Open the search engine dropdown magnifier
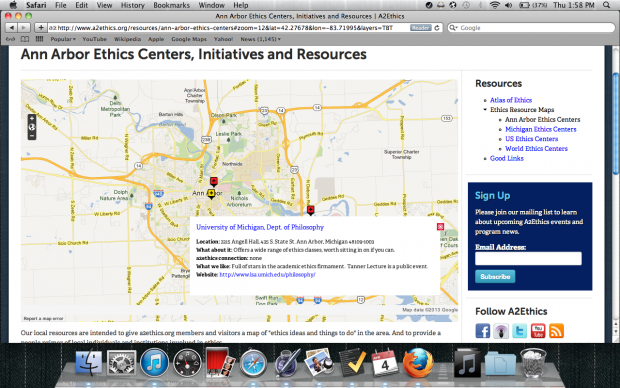The height and width of the screenshot is (388, 620). (x=454, y=28)
